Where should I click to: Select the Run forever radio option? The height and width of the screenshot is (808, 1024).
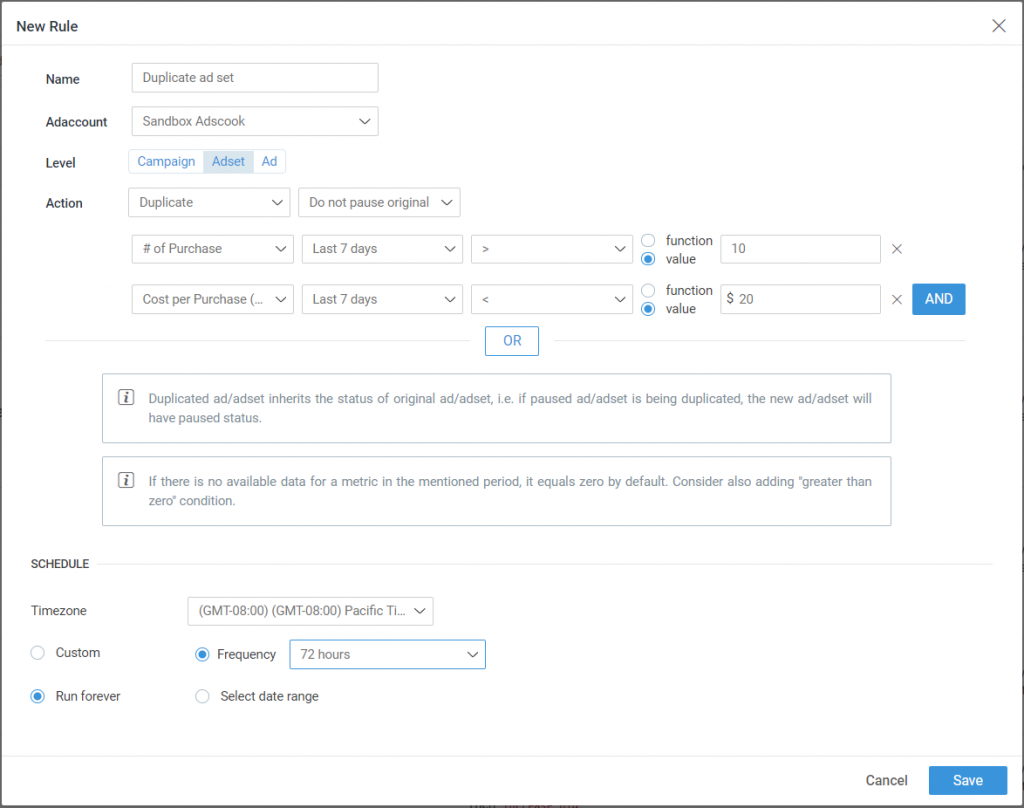pyautogui.click(x=38, y=696)
